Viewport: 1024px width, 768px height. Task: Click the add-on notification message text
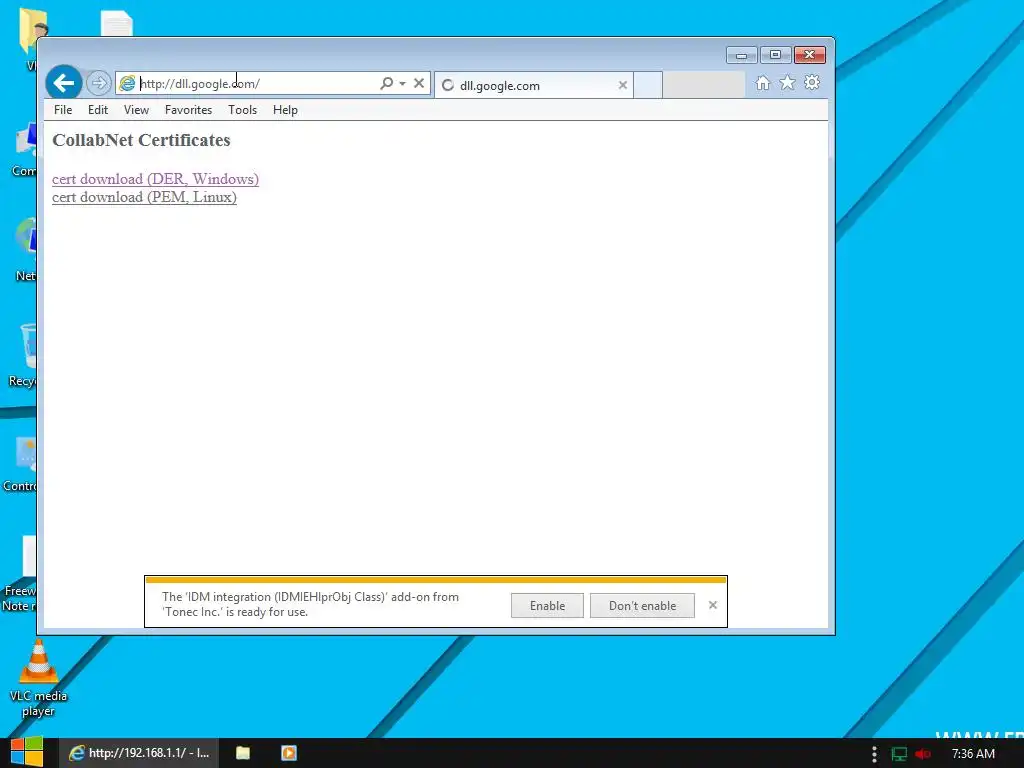(x=310, y=604)
